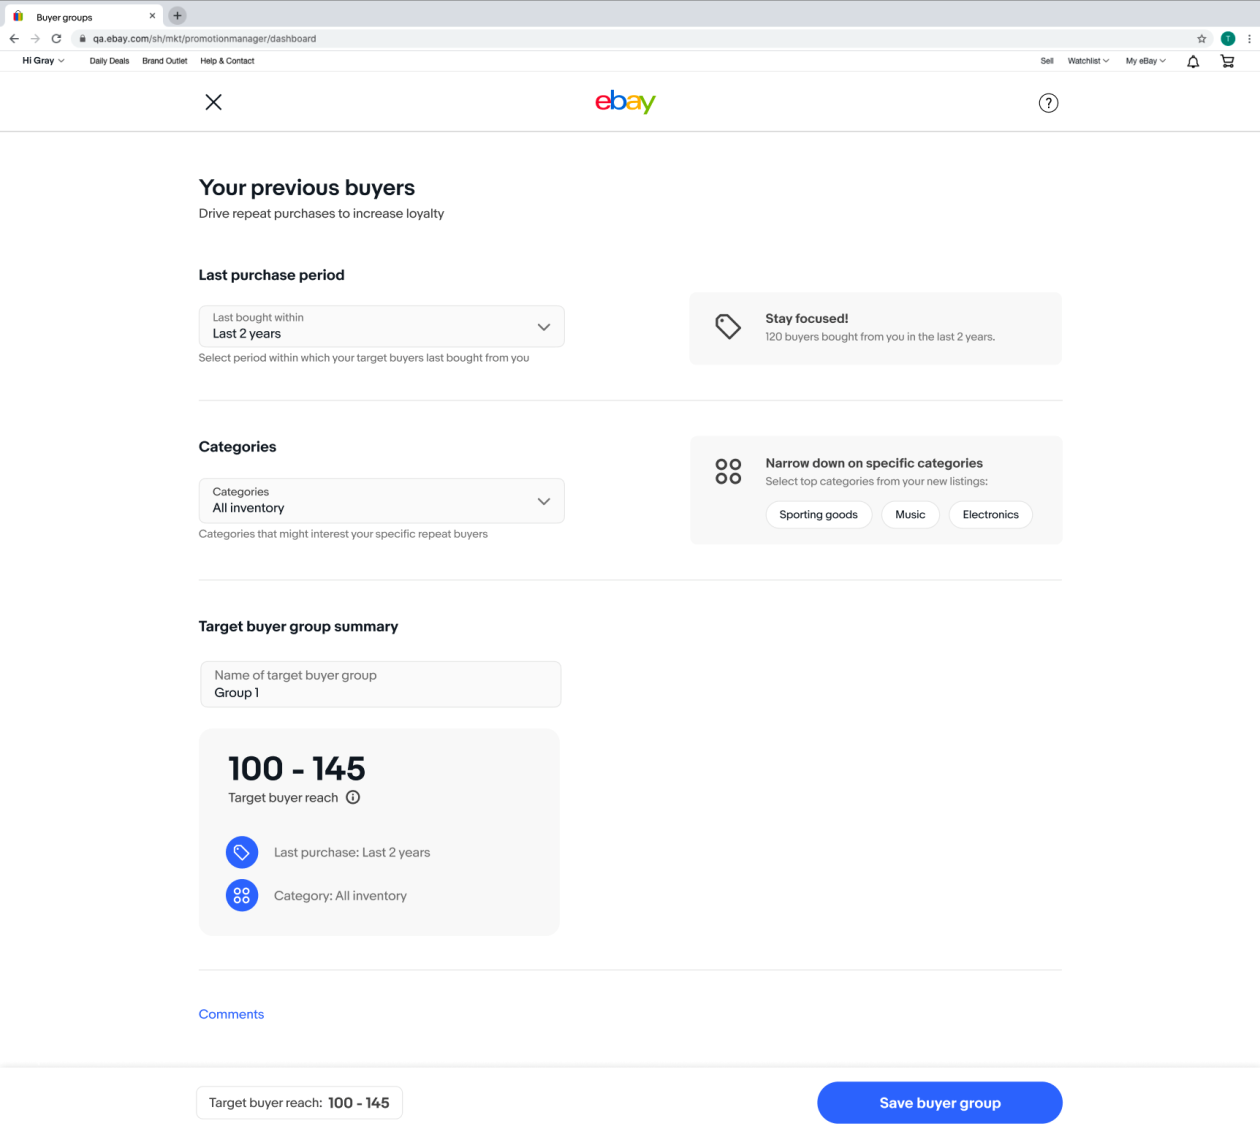Edit the Name of target buyer group field

click(380, 685)
